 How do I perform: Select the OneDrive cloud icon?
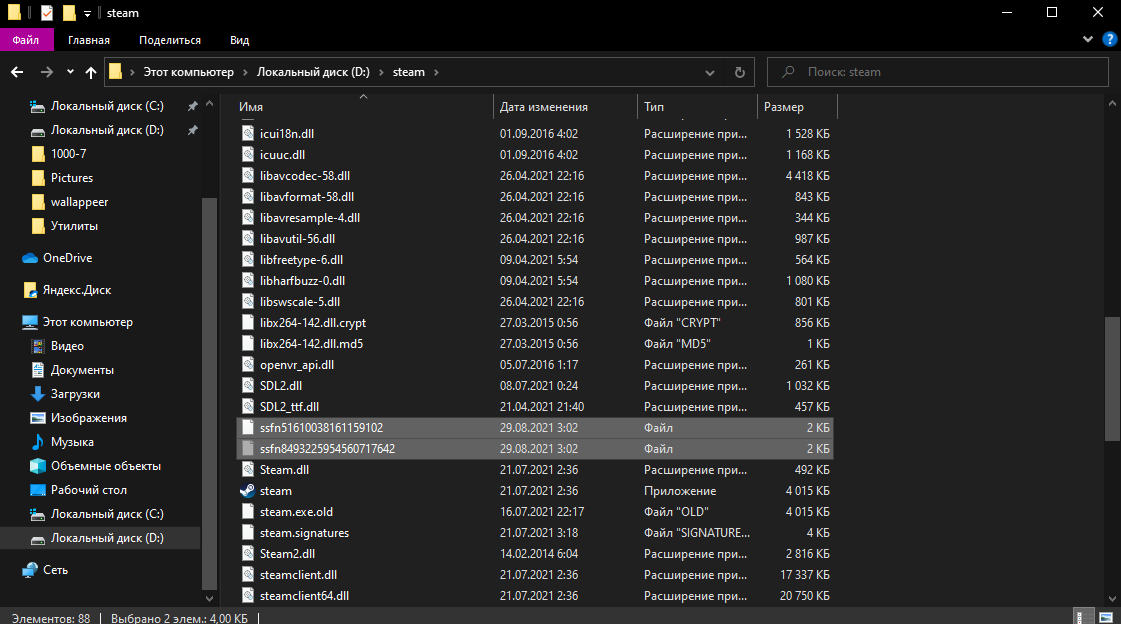tap(30, 258)
